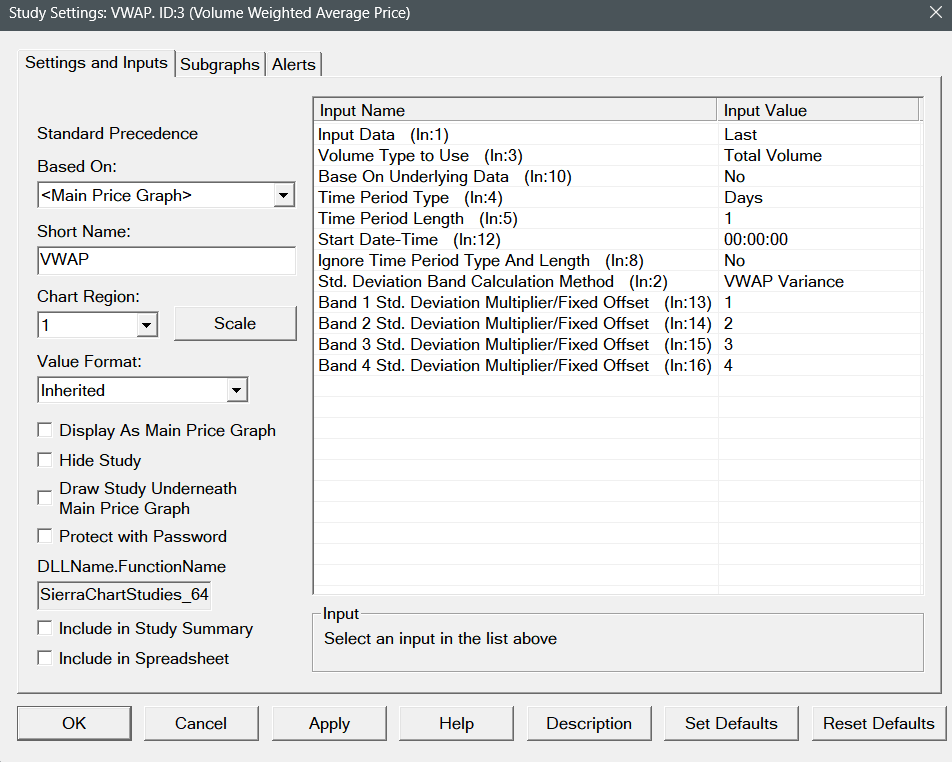This screenshot has width=952, height=762.
Task: Open the study Description button
Action: [x=589, y=723]
